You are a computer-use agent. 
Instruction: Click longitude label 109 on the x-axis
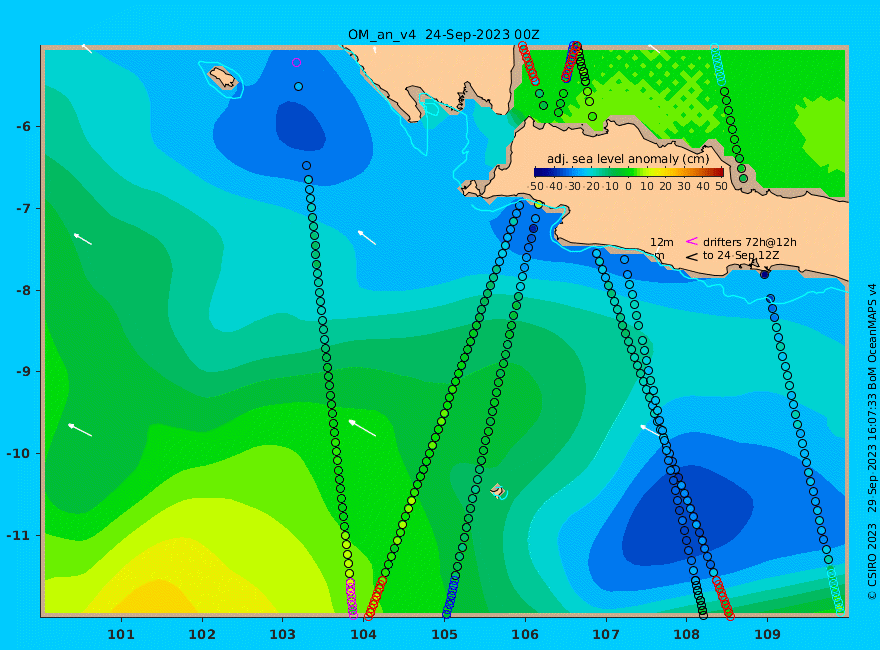pyautogui.click(x=768, y=635)
